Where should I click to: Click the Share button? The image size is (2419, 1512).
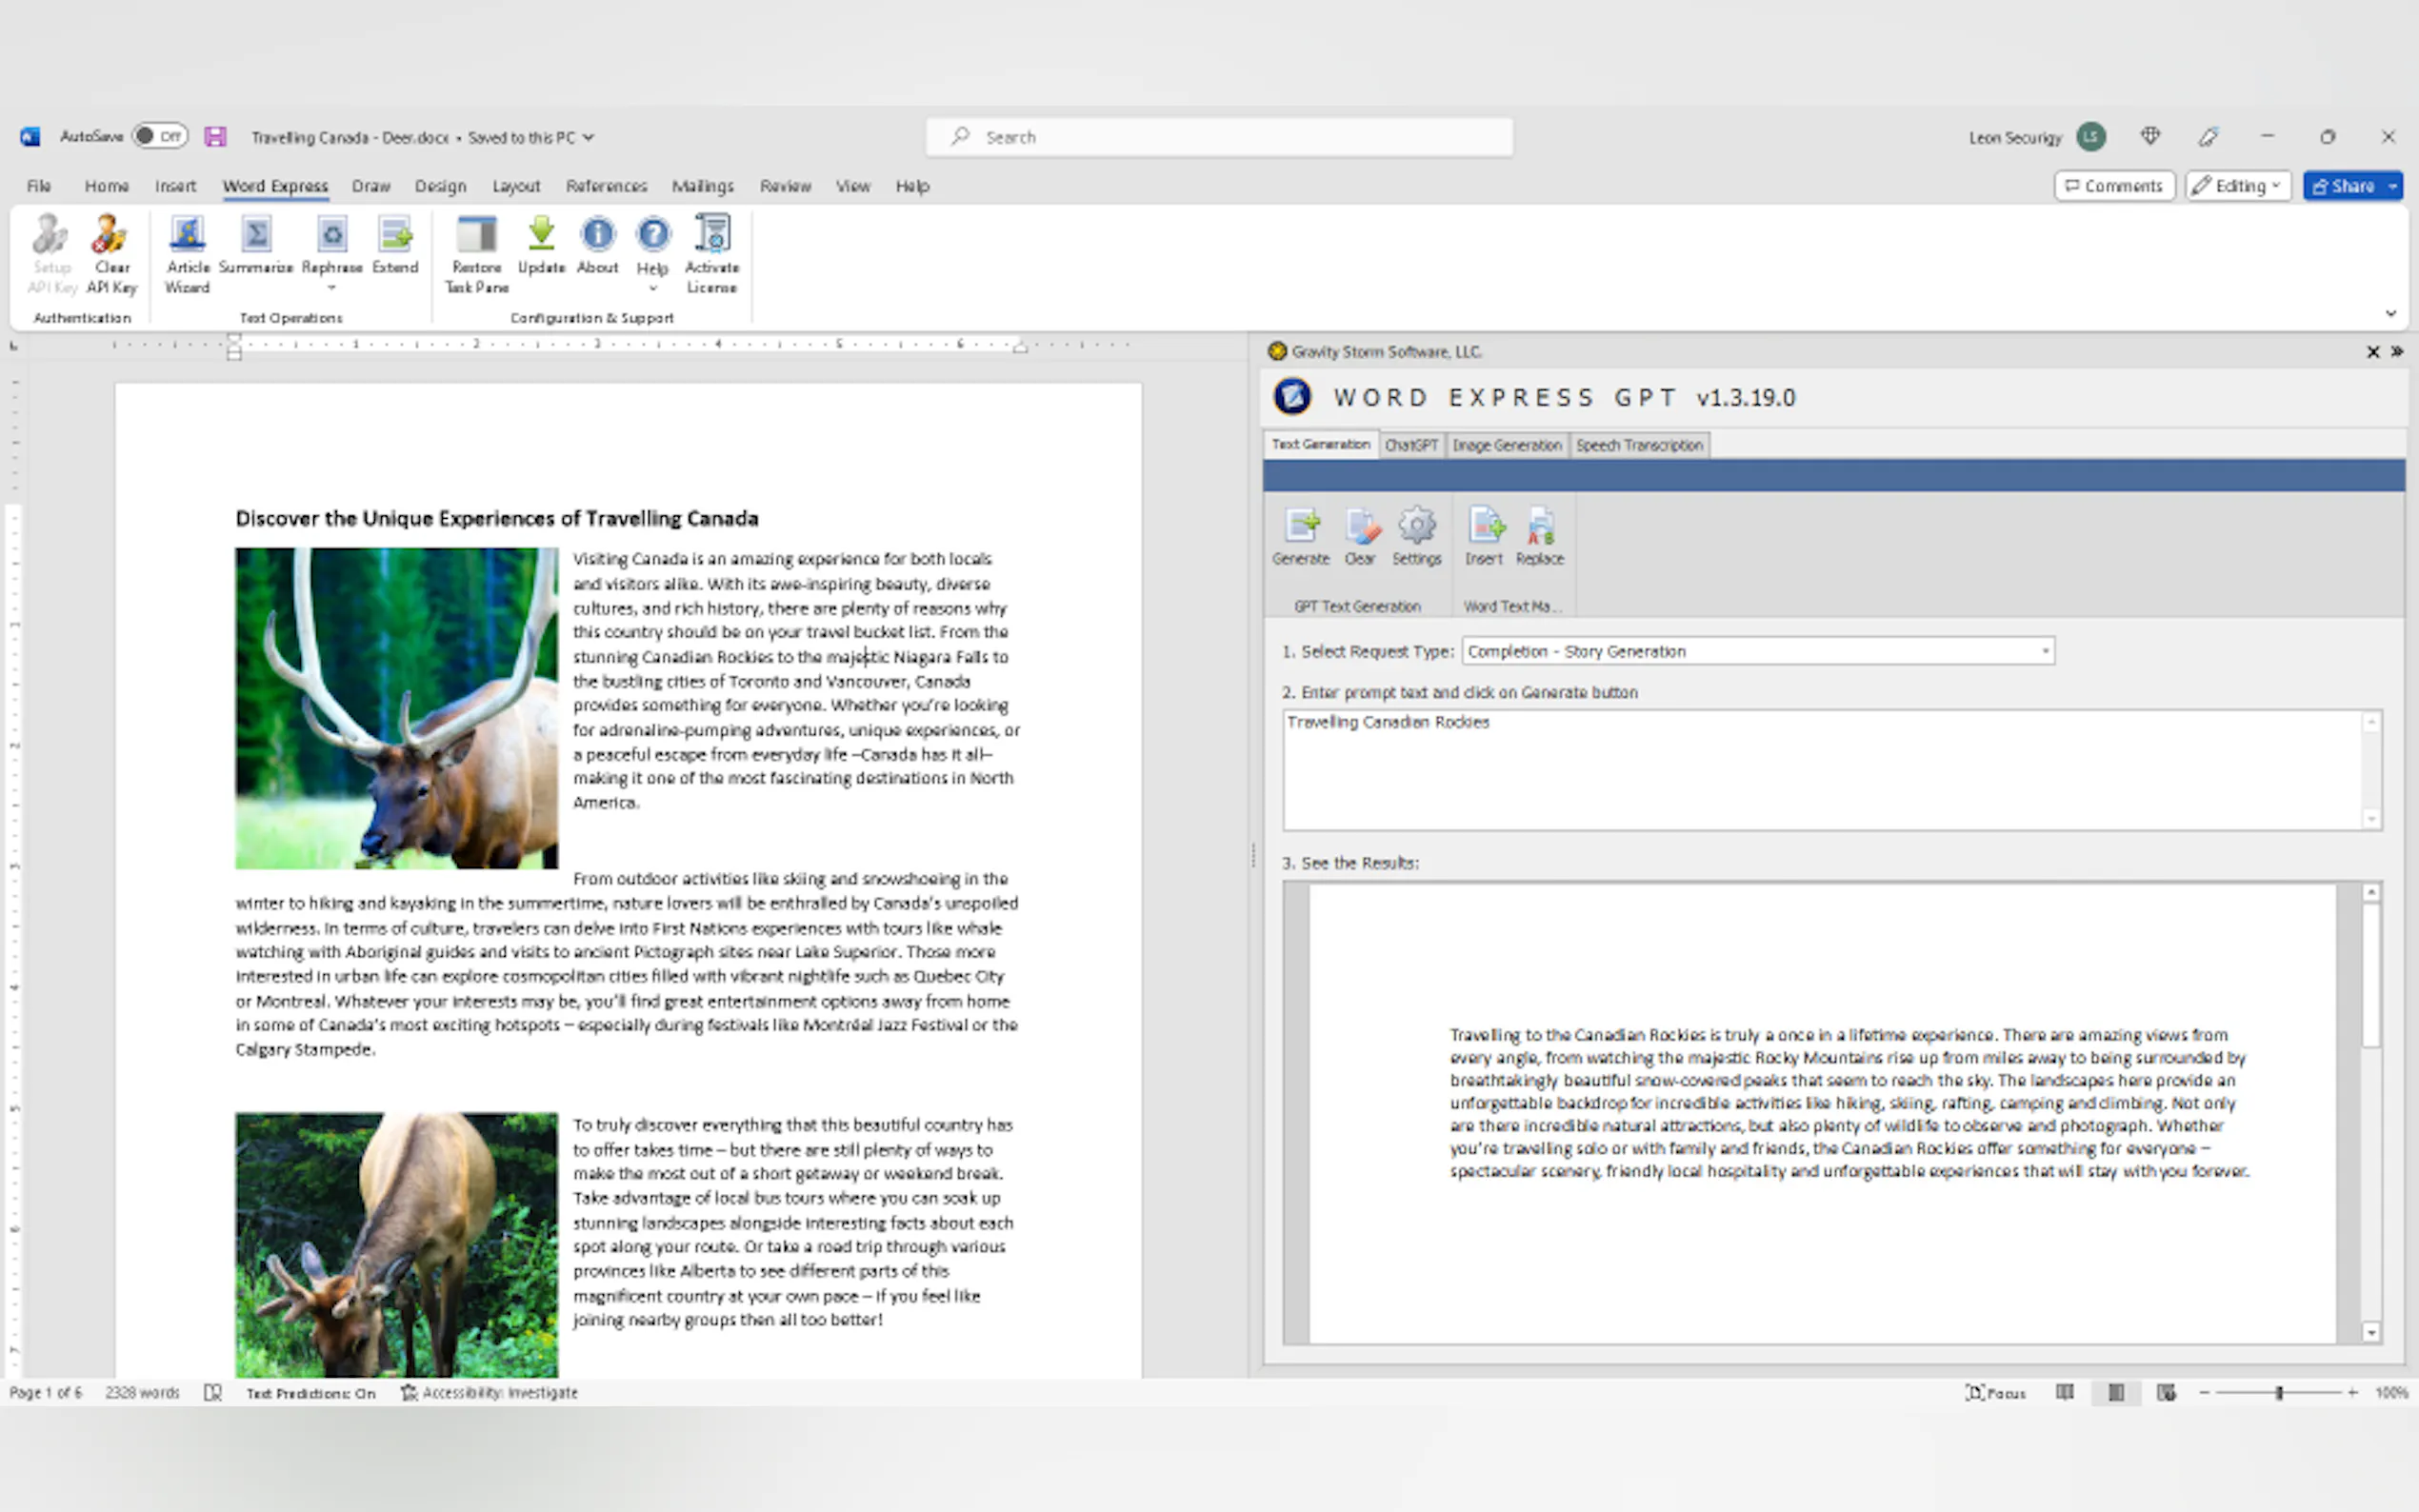2343,186
